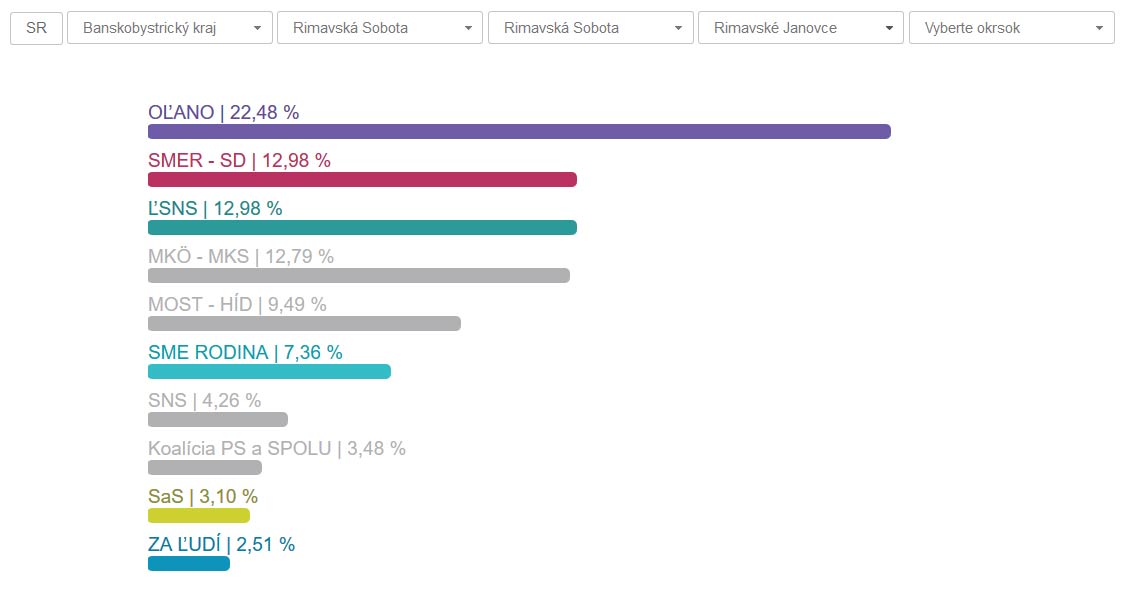Click the blue ZA ĽUDÍ bar

[189, 564]
